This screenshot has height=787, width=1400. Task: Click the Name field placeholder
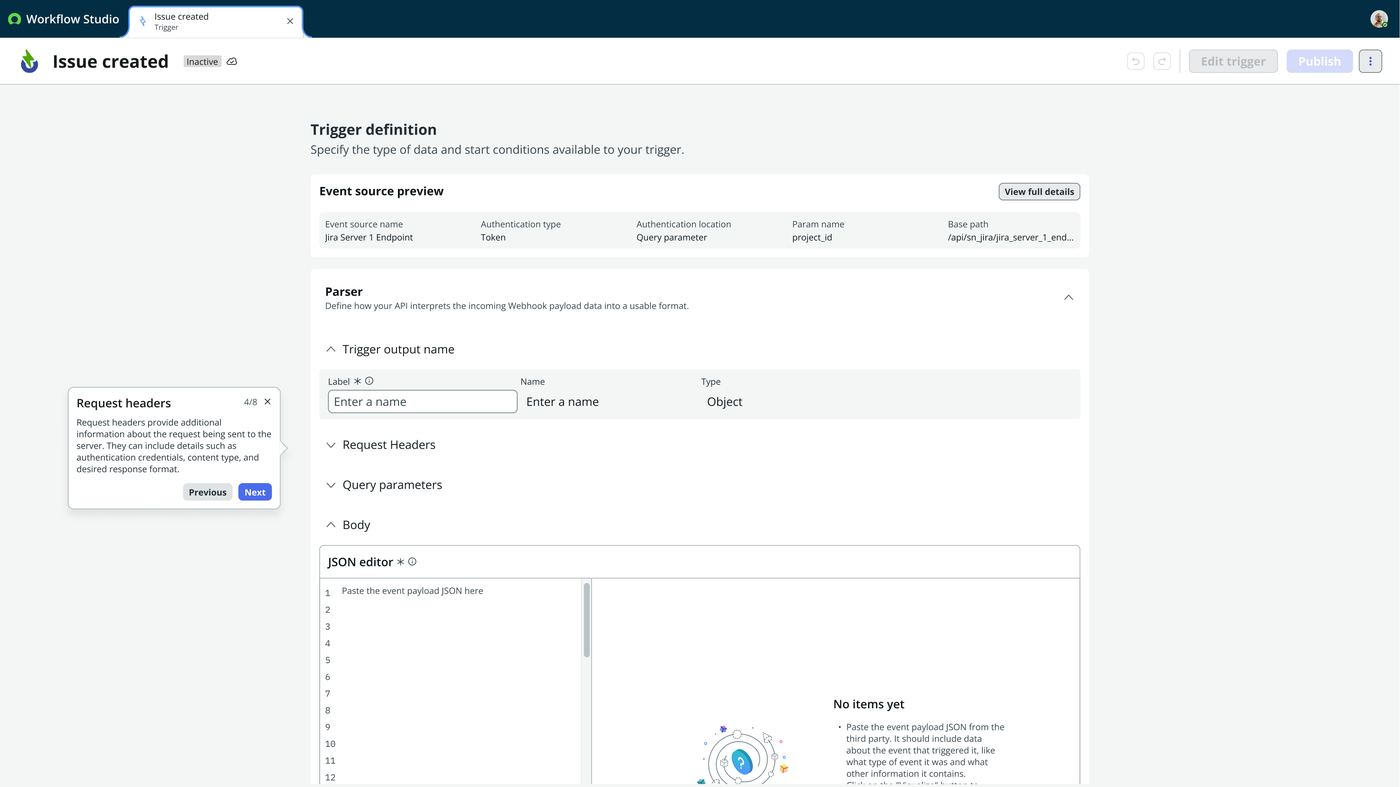click(562, 402)
